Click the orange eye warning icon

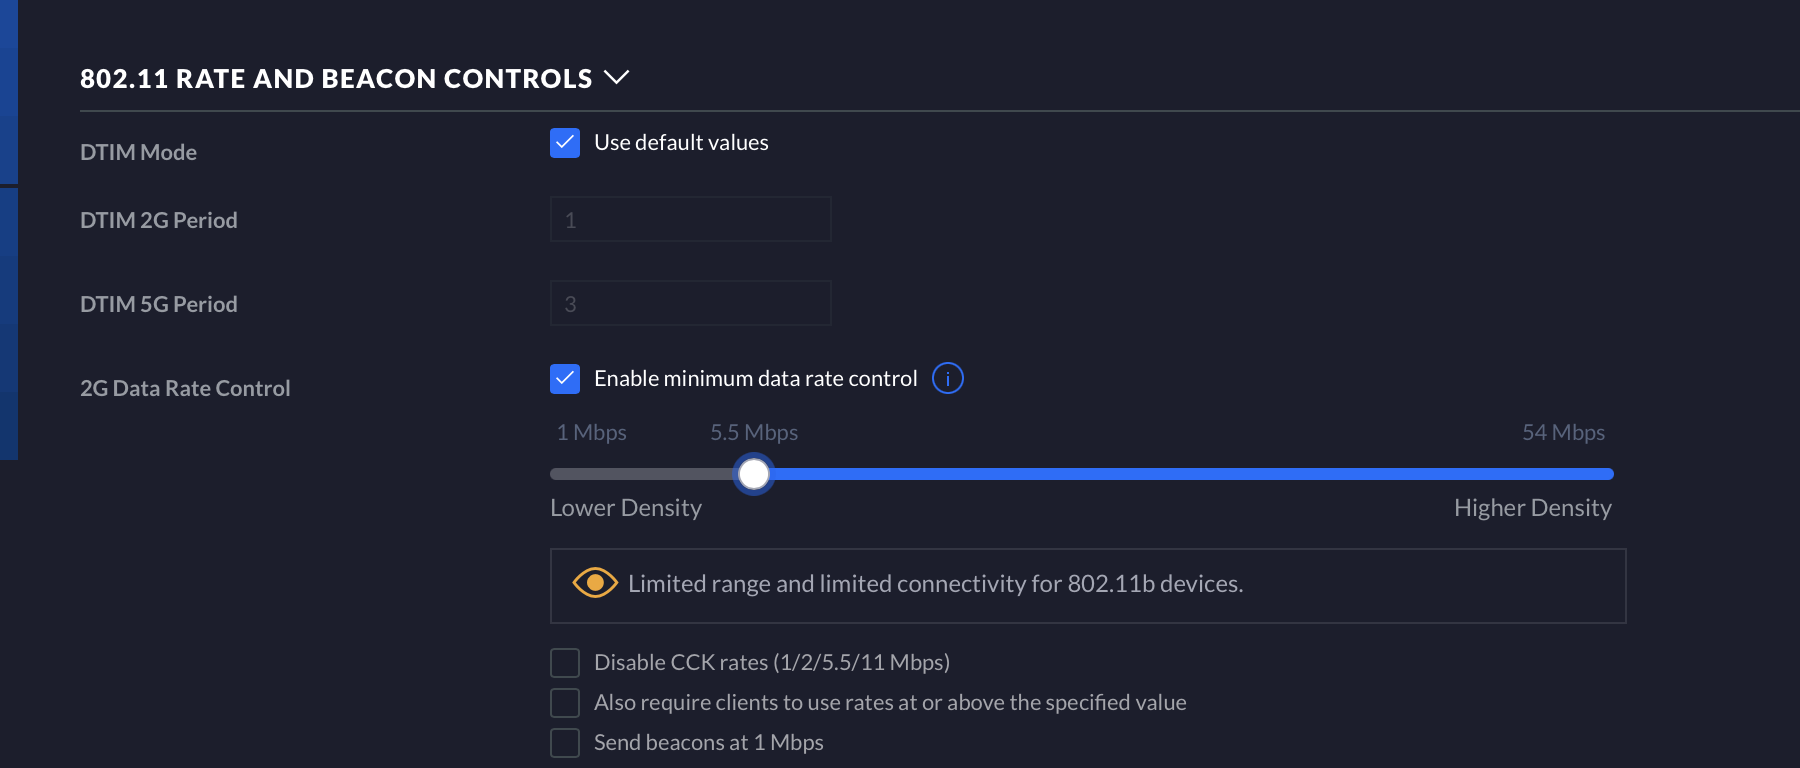coord(595,583)
